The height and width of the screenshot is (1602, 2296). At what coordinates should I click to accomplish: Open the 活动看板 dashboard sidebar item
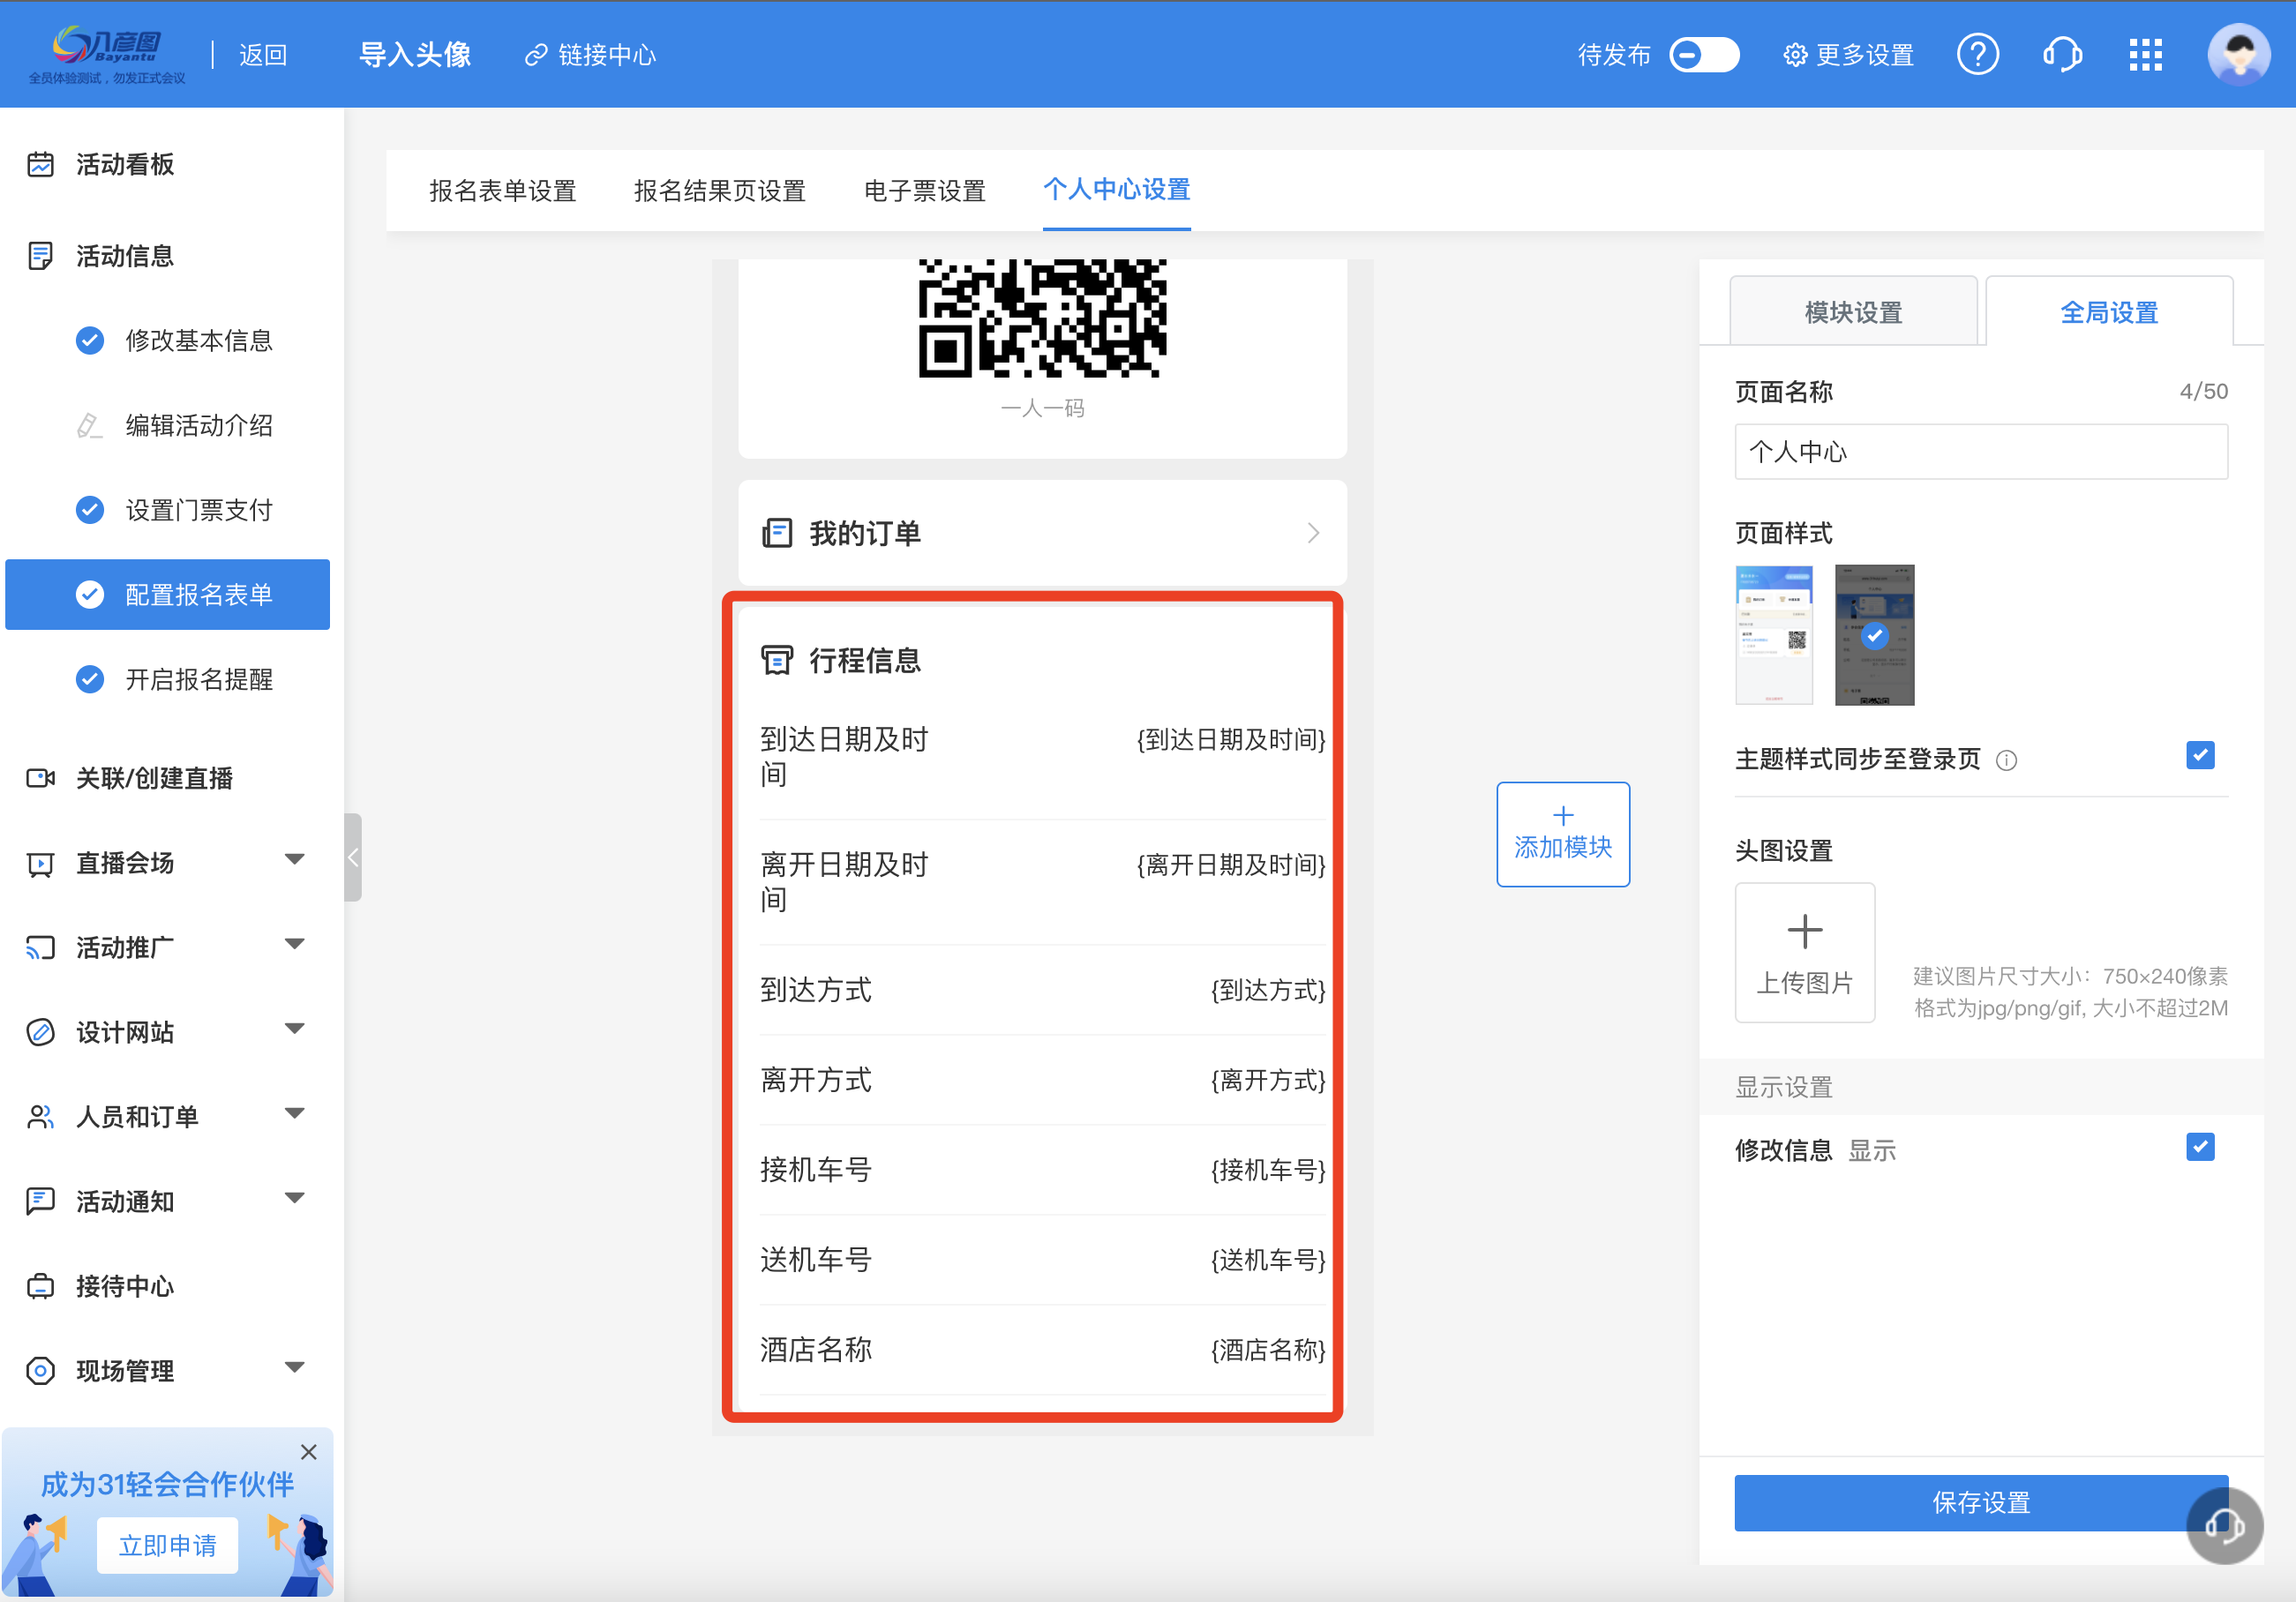pos(125,164)
